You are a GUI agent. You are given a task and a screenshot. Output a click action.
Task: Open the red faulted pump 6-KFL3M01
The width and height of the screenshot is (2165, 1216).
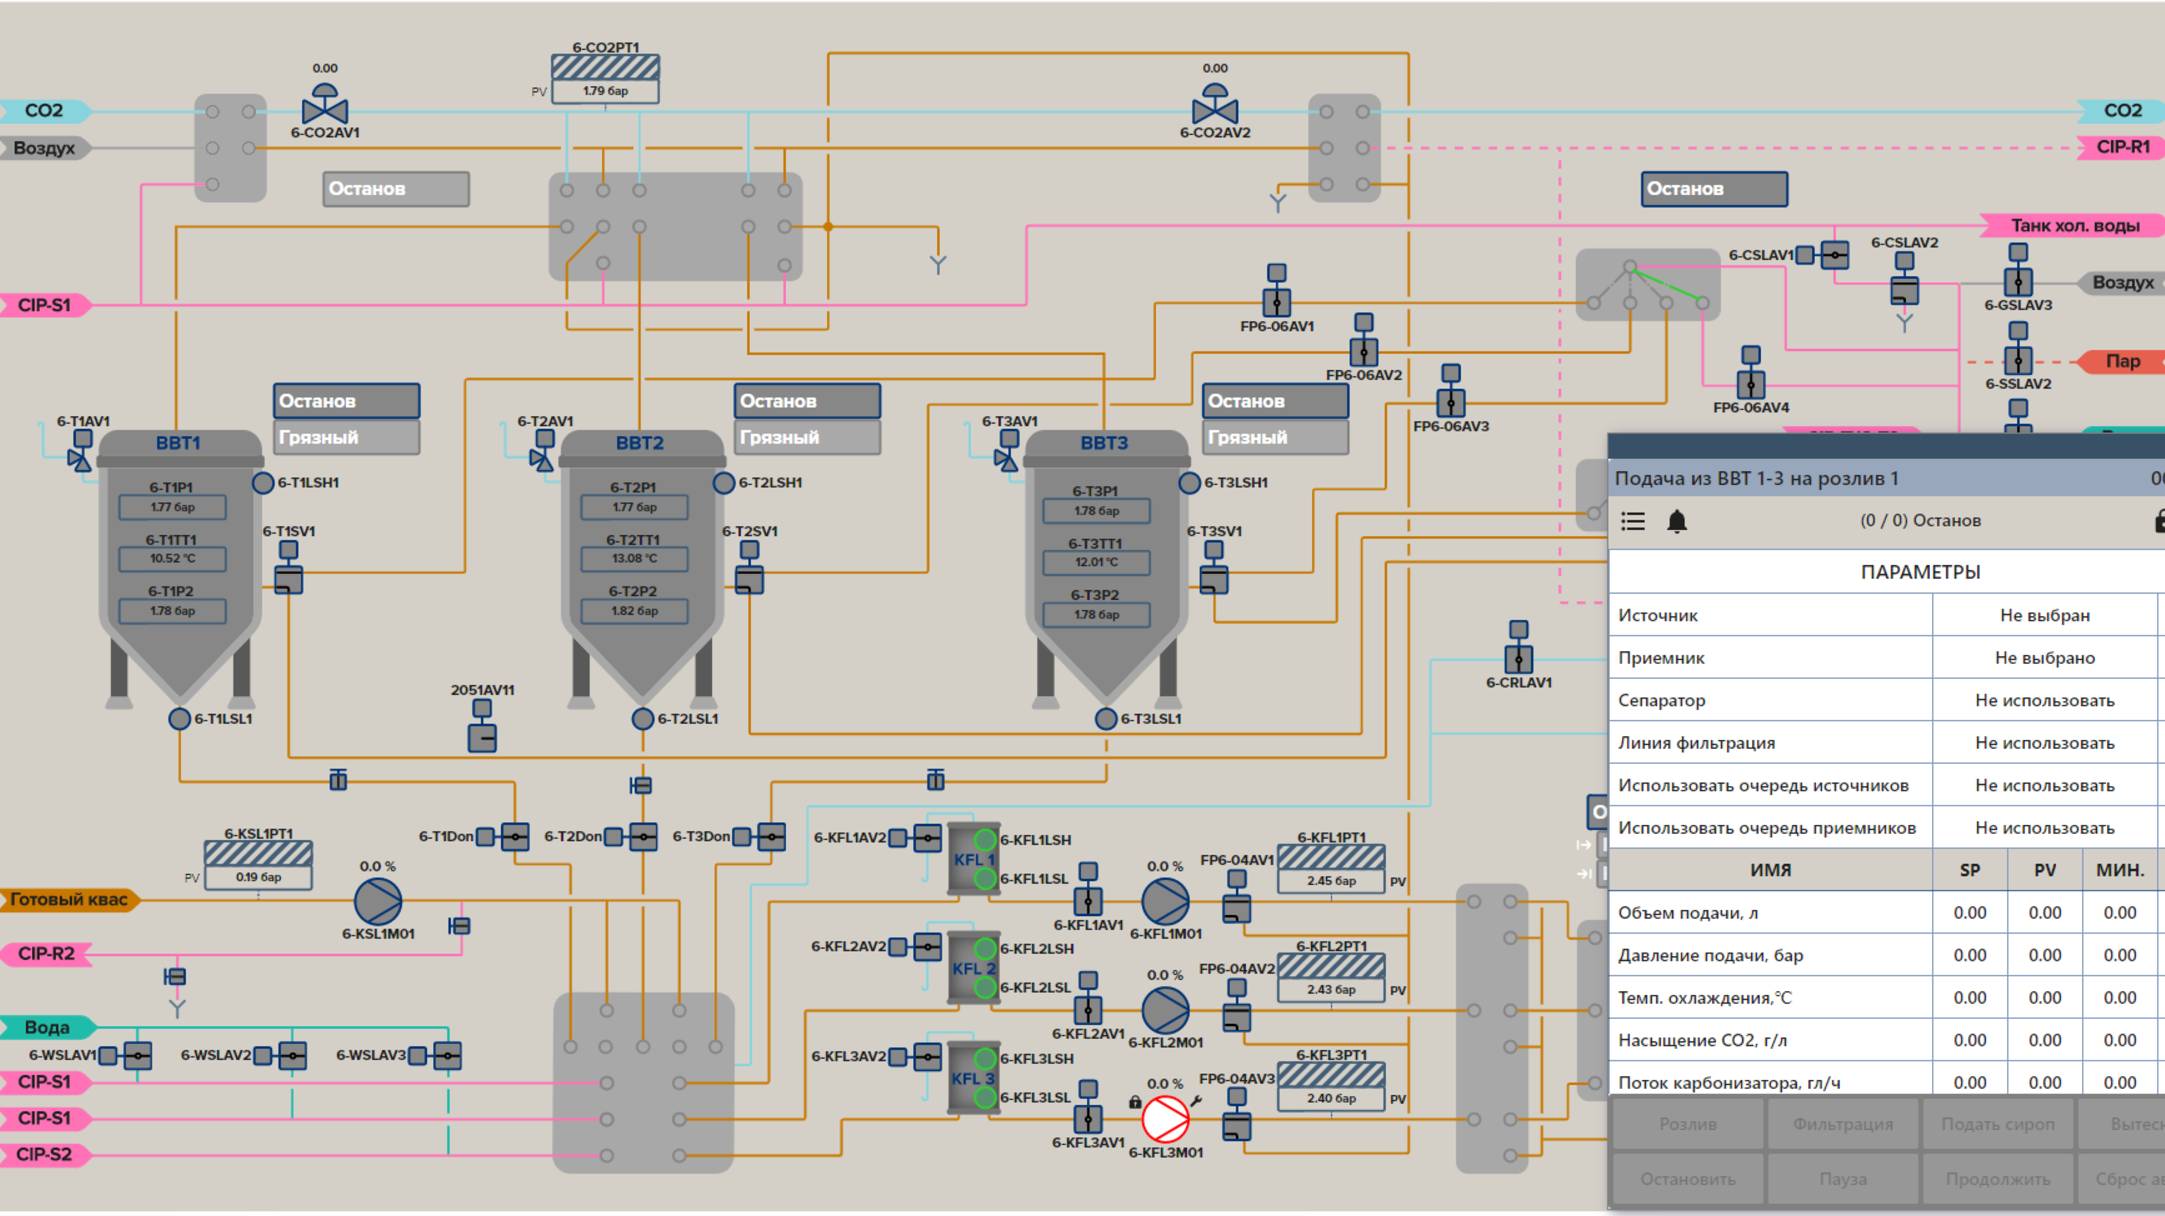coord(1165,1119)
